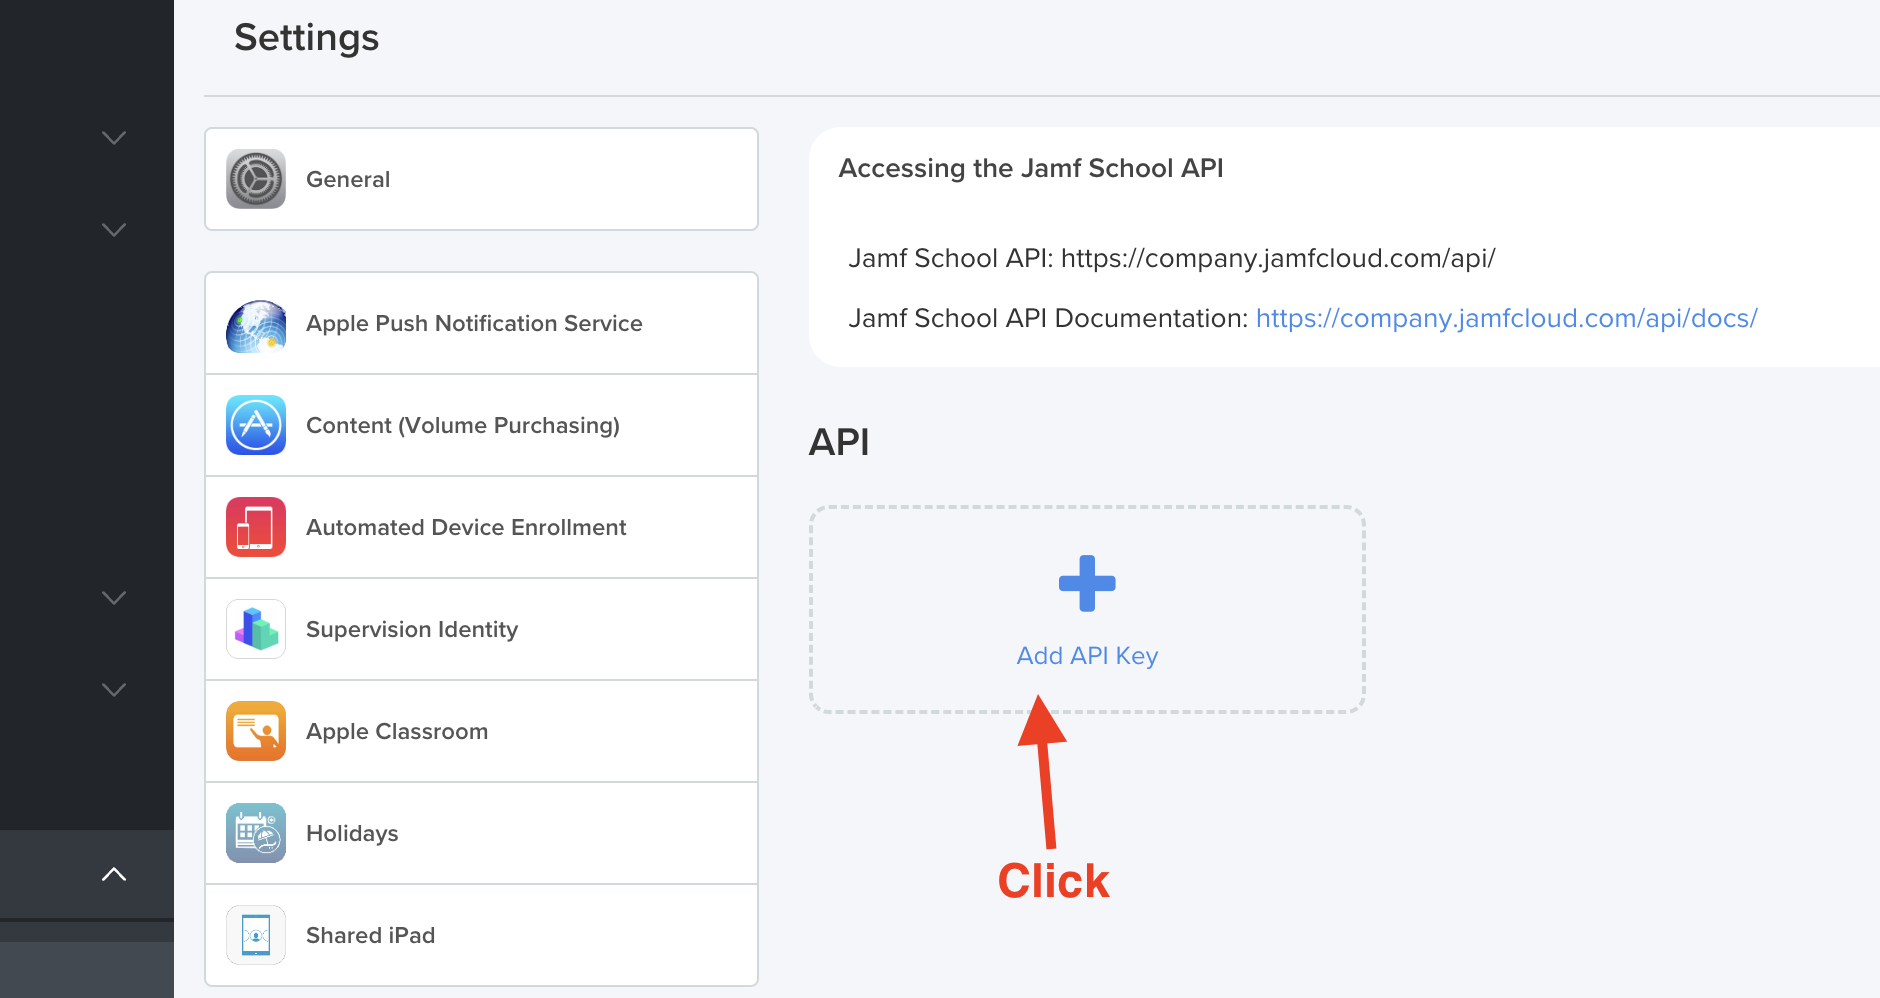Click the Automated Device Enrollment red icon
The image size is (1880, 998).
click(x=256, y=527)
